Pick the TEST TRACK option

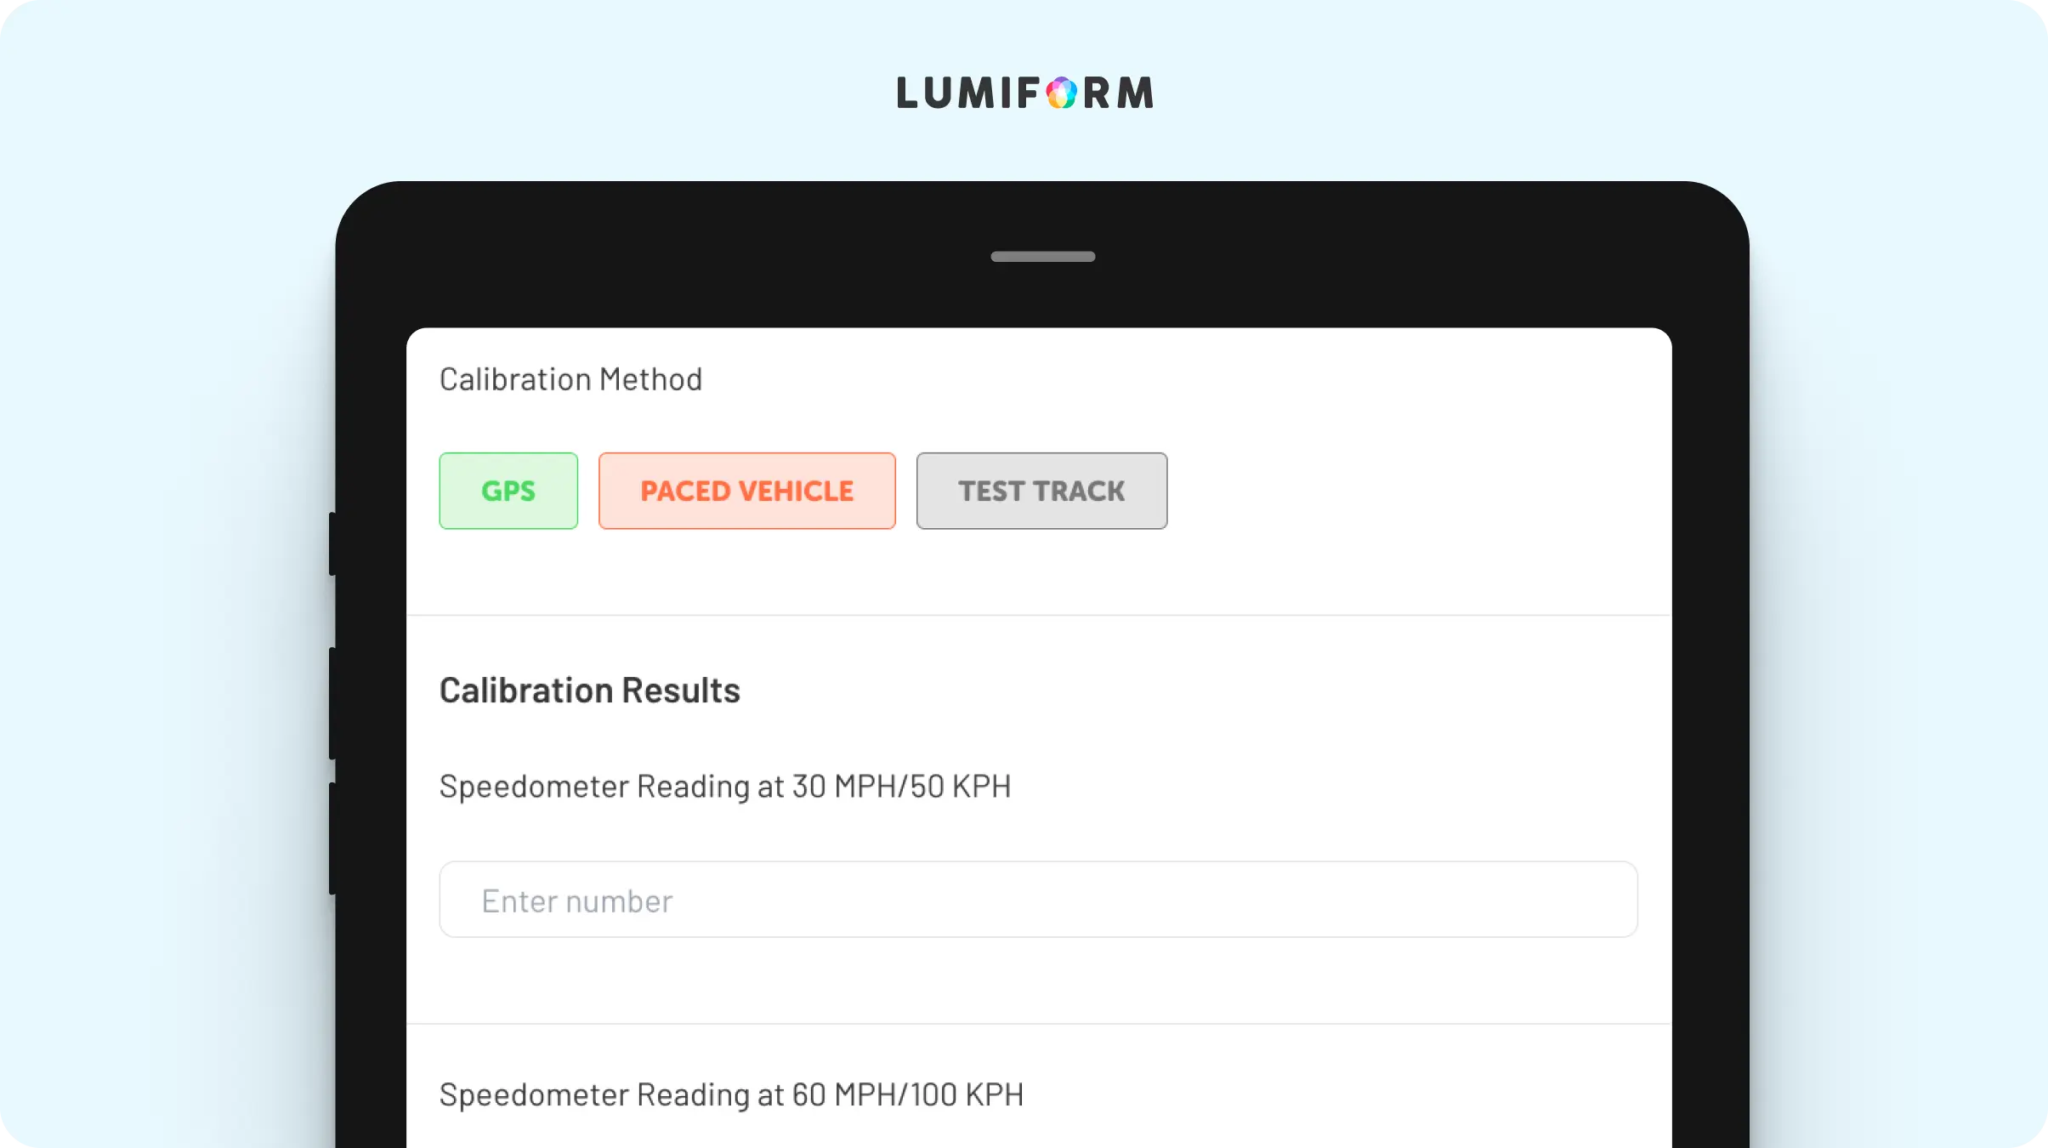pyautogui.click(x=1041, y=491)
